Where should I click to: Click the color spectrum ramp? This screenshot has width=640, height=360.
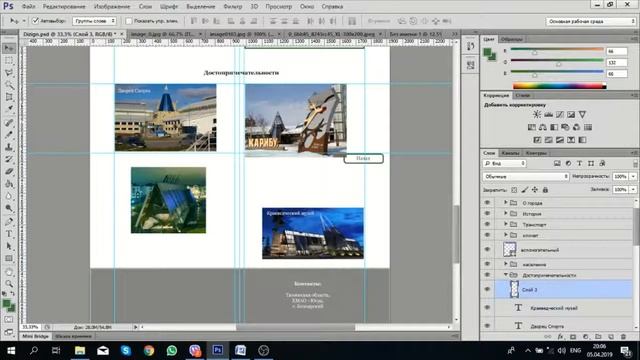pos(559,86)
